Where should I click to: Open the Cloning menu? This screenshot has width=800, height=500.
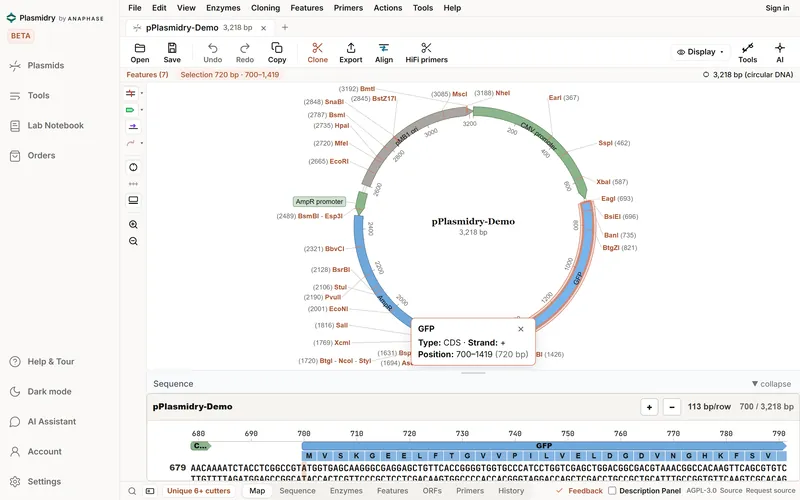(x=265, y=8)
